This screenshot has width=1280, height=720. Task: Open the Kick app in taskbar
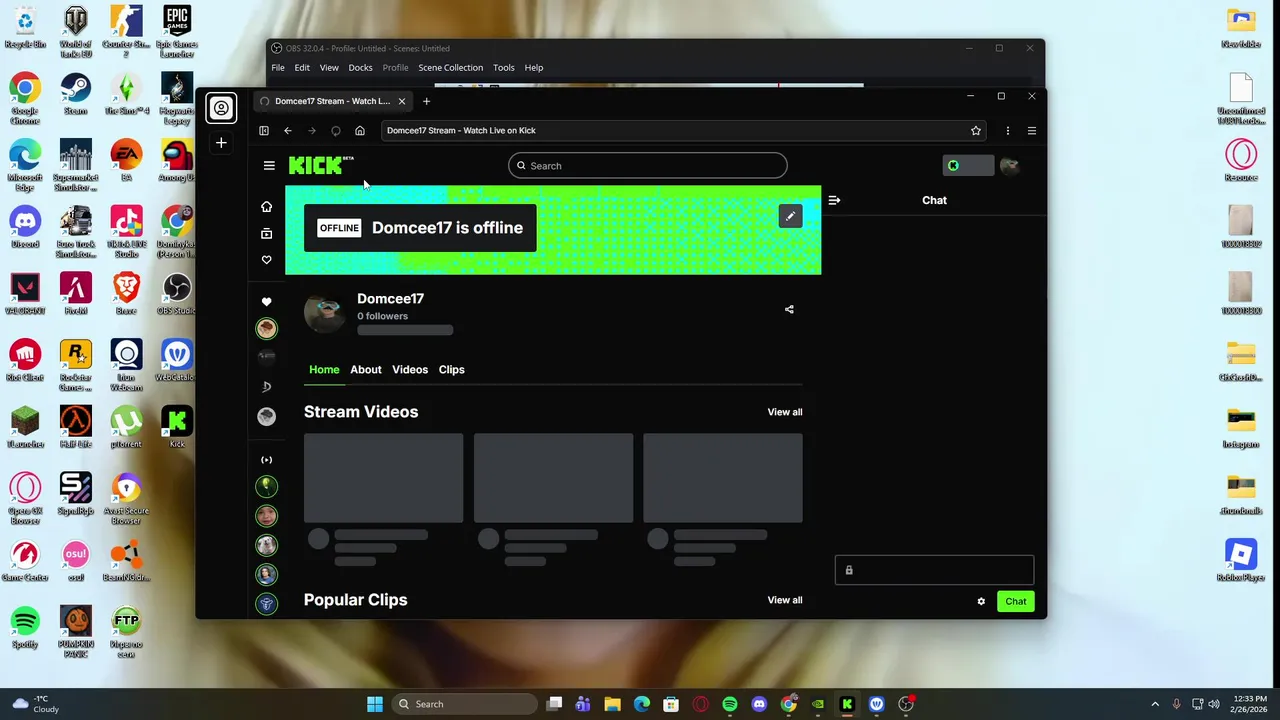(847, 704)
